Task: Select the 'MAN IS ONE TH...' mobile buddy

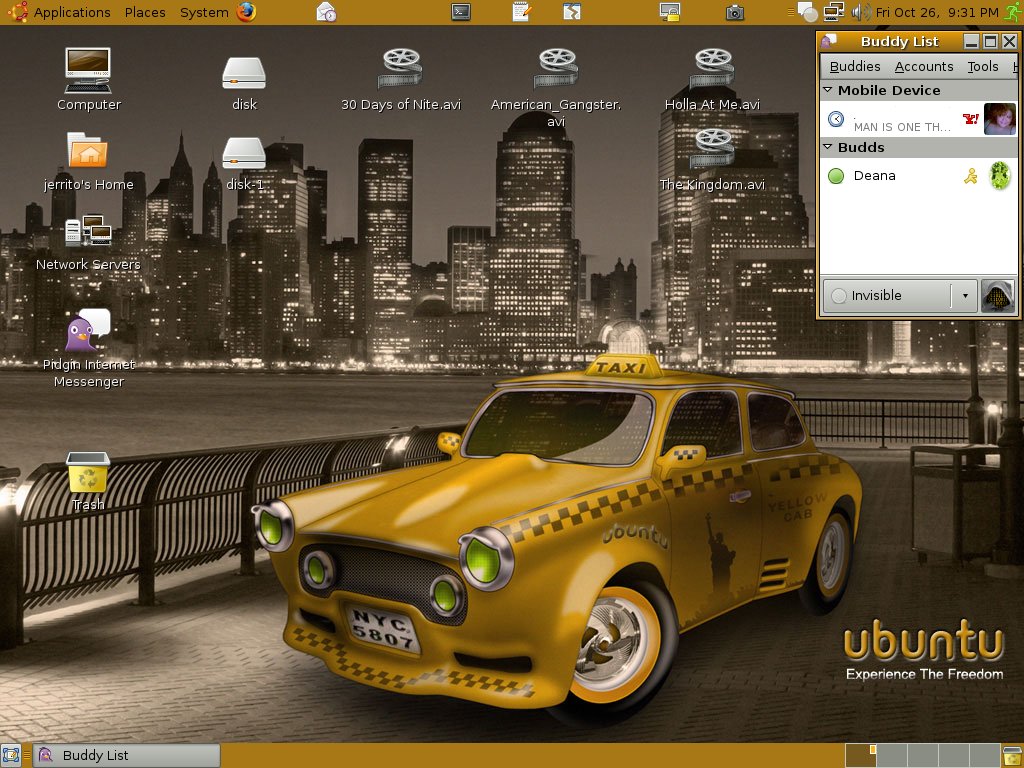Action: pos(919,119)
